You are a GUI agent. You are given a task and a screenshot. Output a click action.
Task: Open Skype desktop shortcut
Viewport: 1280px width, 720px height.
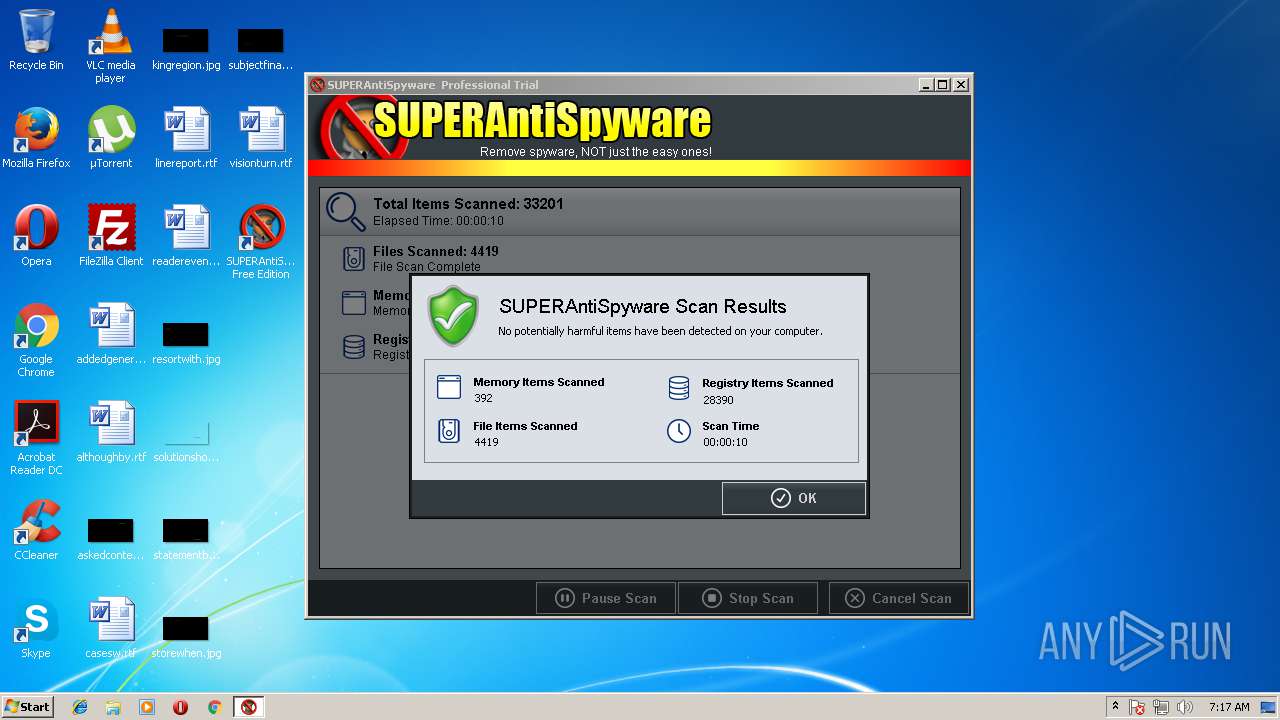36,628
